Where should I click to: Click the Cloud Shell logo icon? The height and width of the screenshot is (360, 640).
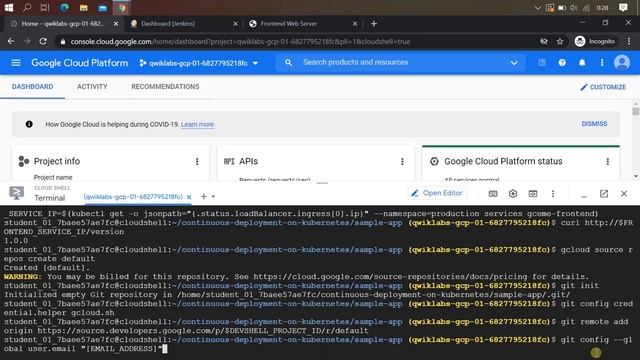[17, 193]
